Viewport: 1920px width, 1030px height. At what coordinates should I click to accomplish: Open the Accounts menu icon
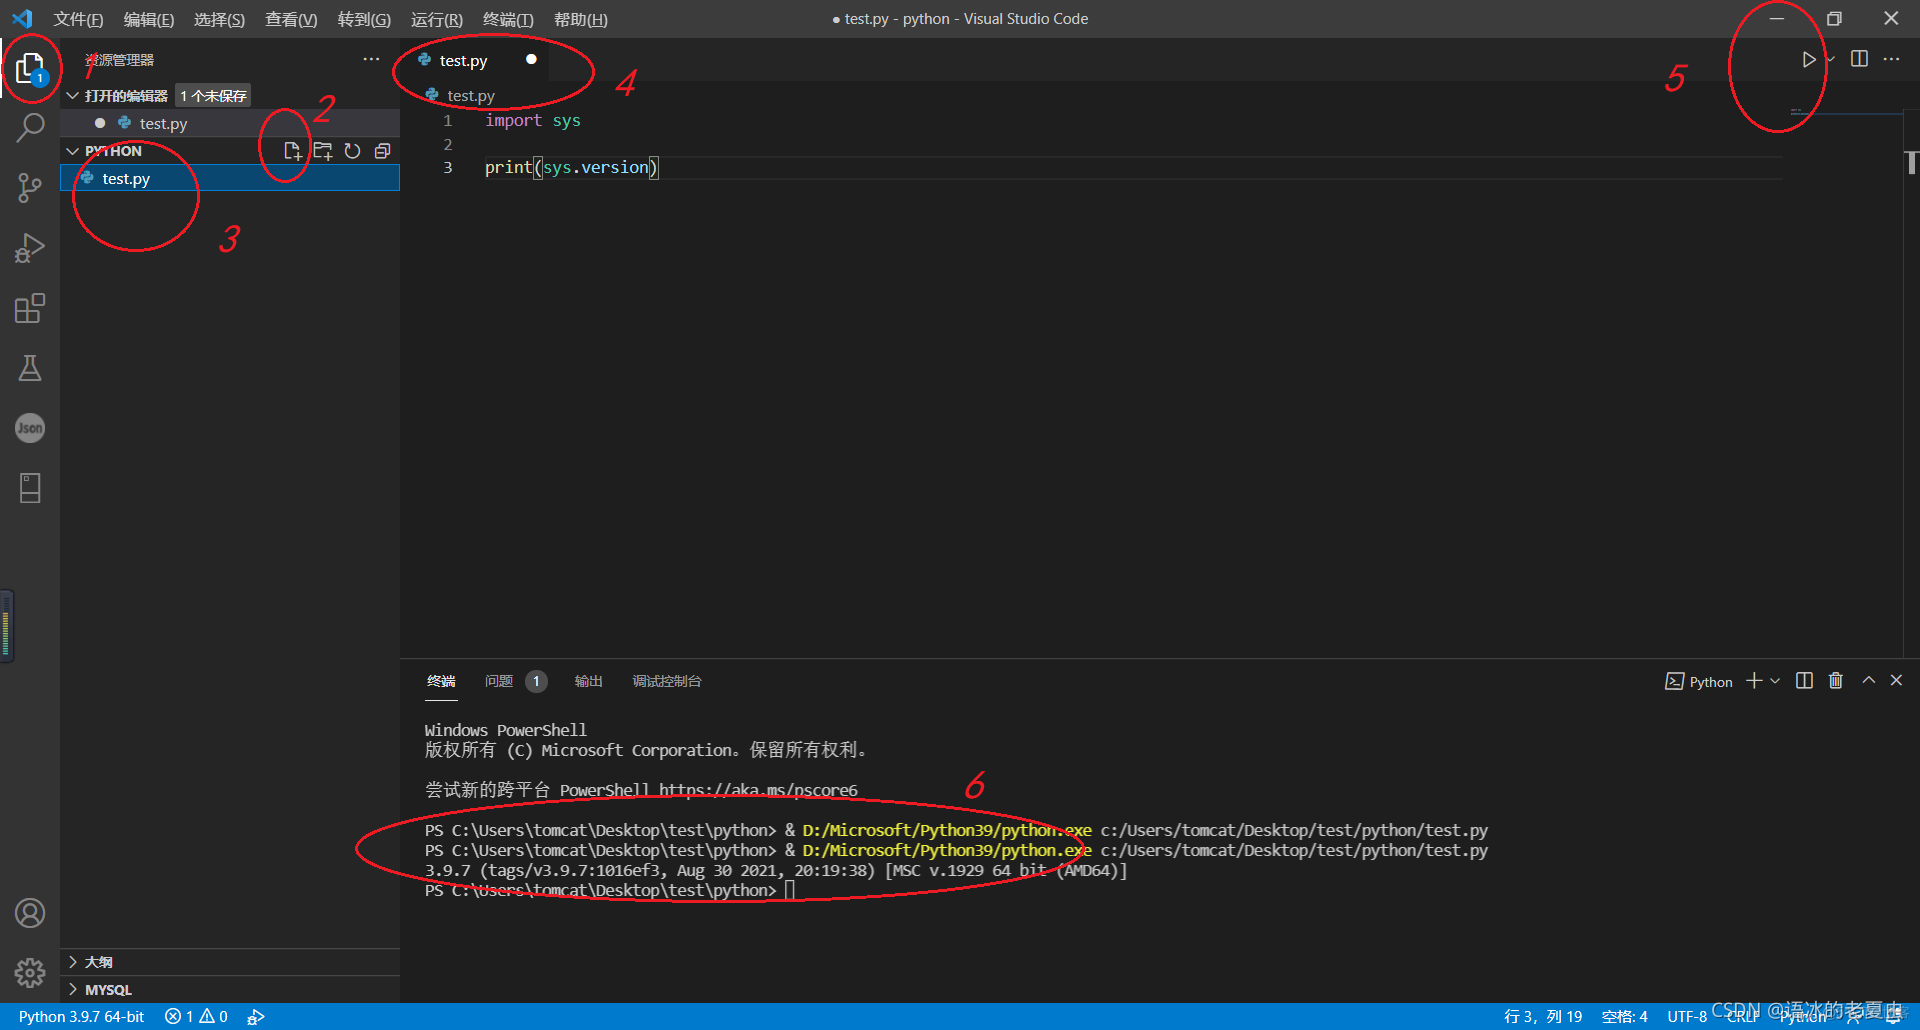pyautogui.click(x=30, y=913)
